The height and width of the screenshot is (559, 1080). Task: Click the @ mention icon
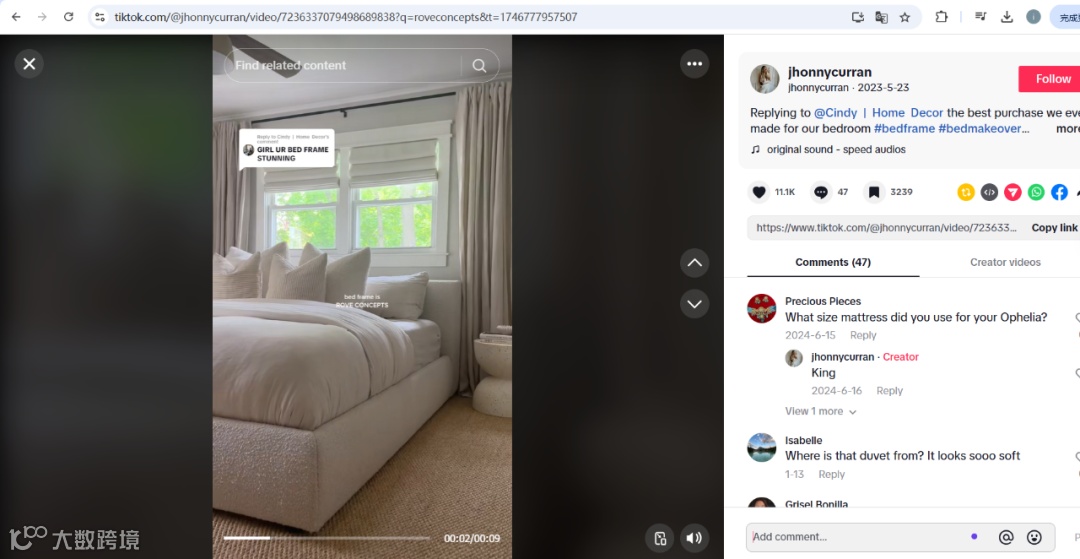point(1006,537)
